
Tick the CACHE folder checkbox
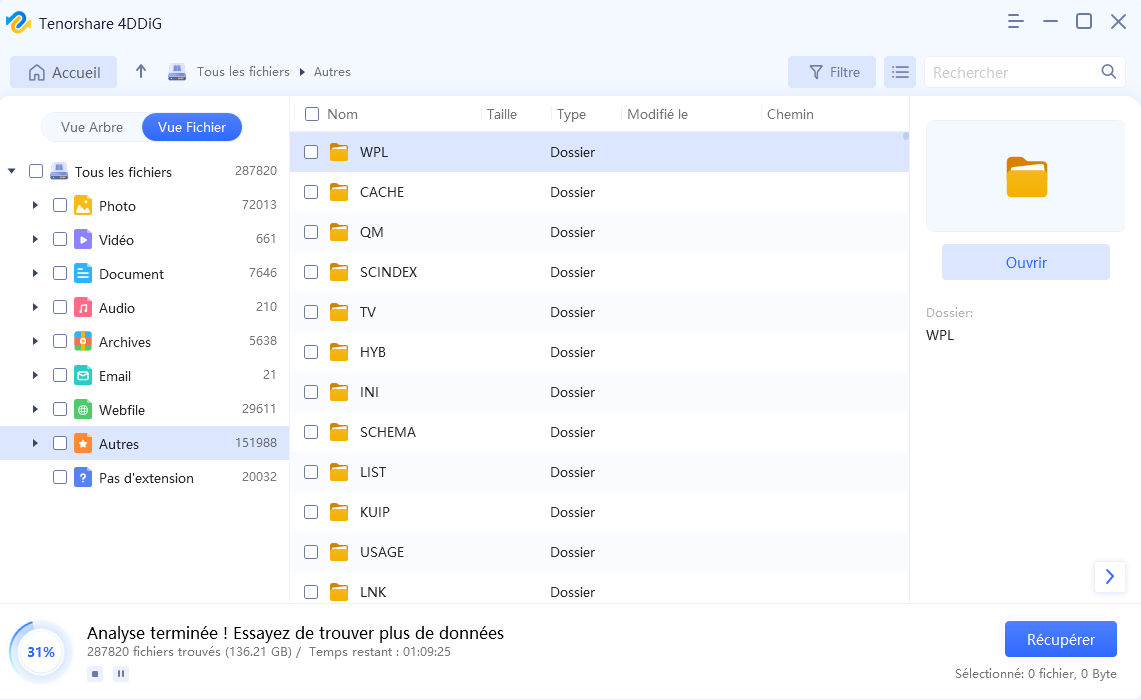click(311, 192)
